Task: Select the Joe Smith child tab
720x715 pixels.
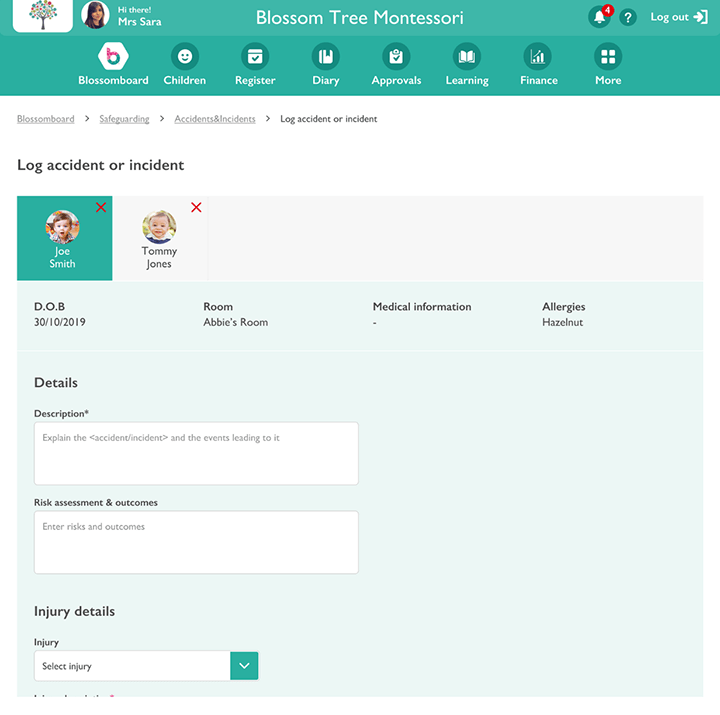Action: point(63,240)
